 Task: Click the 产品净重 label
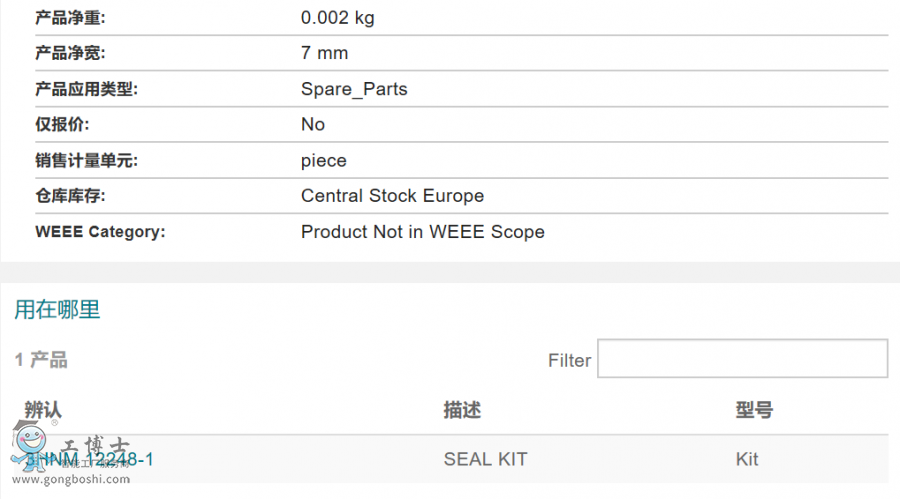pyautogui.click(x=70, y=17)
